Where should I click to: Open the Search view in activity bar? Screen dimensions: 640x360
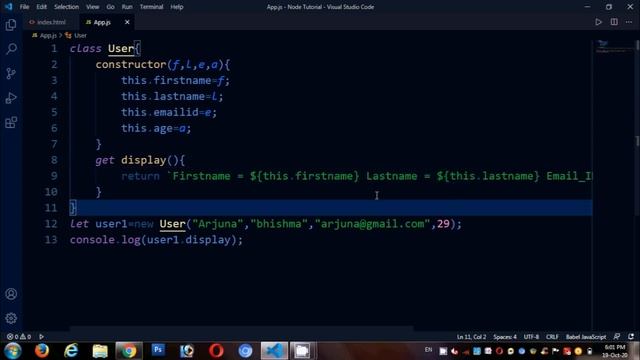[11, 49]
